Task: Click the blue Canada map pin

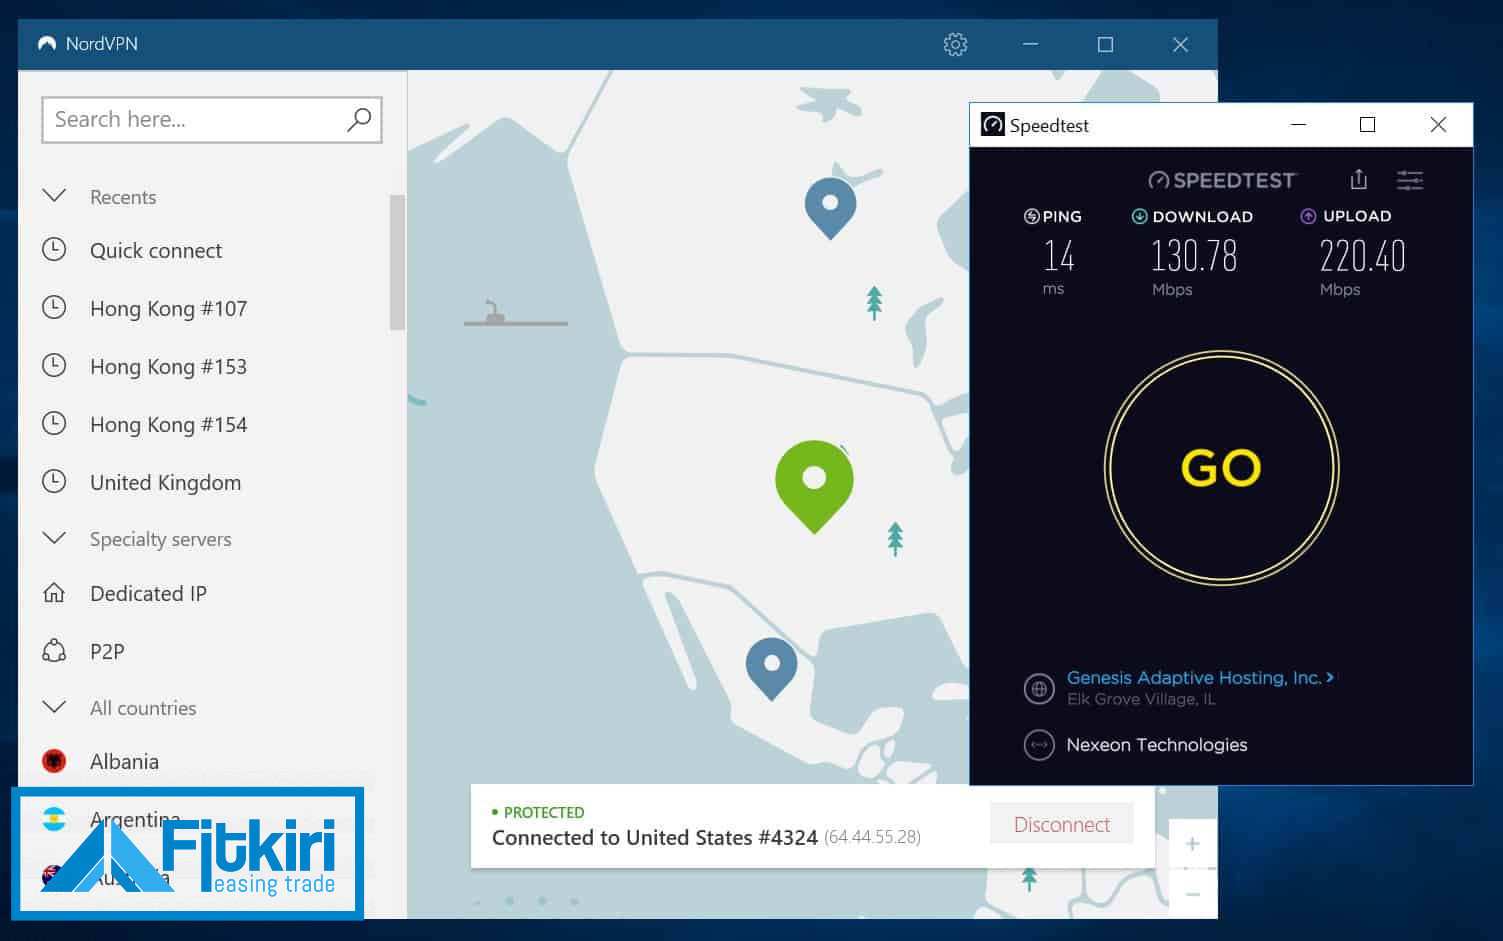Action: (x=830, y=207)
